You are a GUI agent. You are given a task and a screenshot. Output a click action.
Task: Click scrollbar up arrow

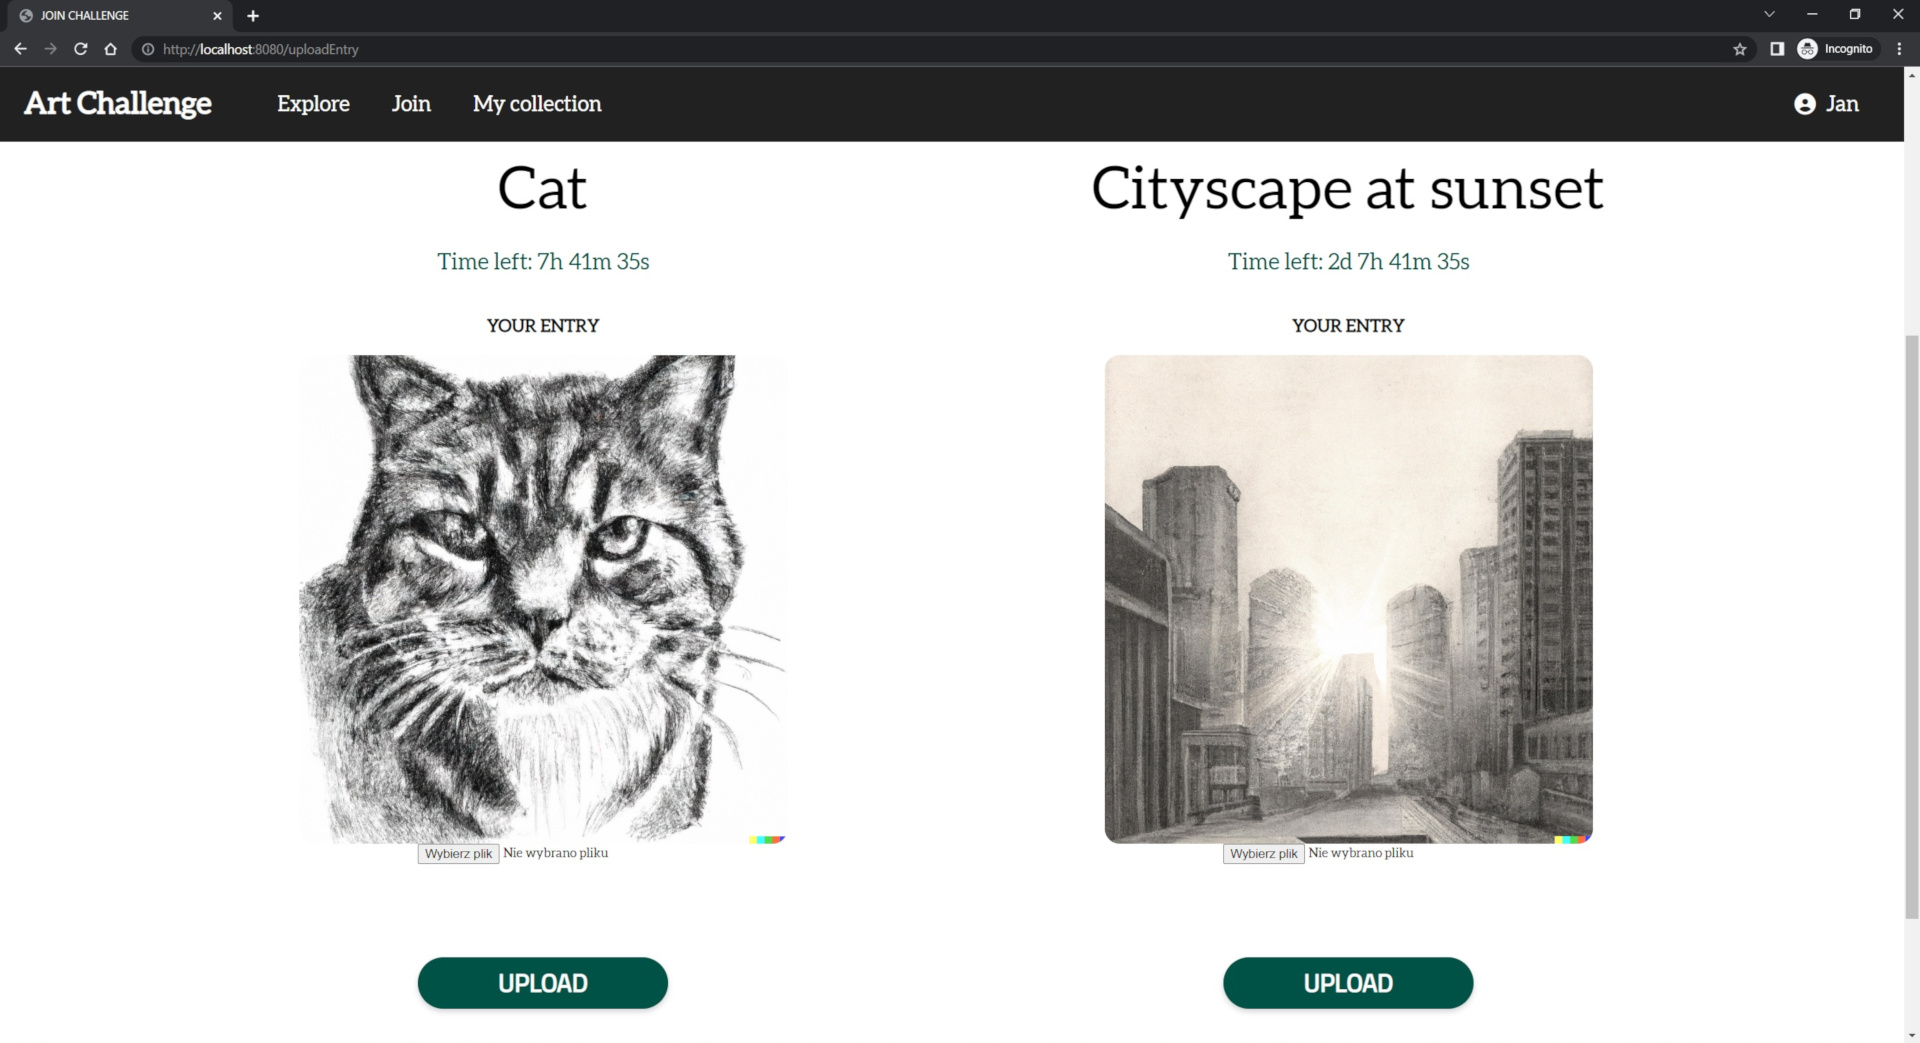pos(1911,75)
